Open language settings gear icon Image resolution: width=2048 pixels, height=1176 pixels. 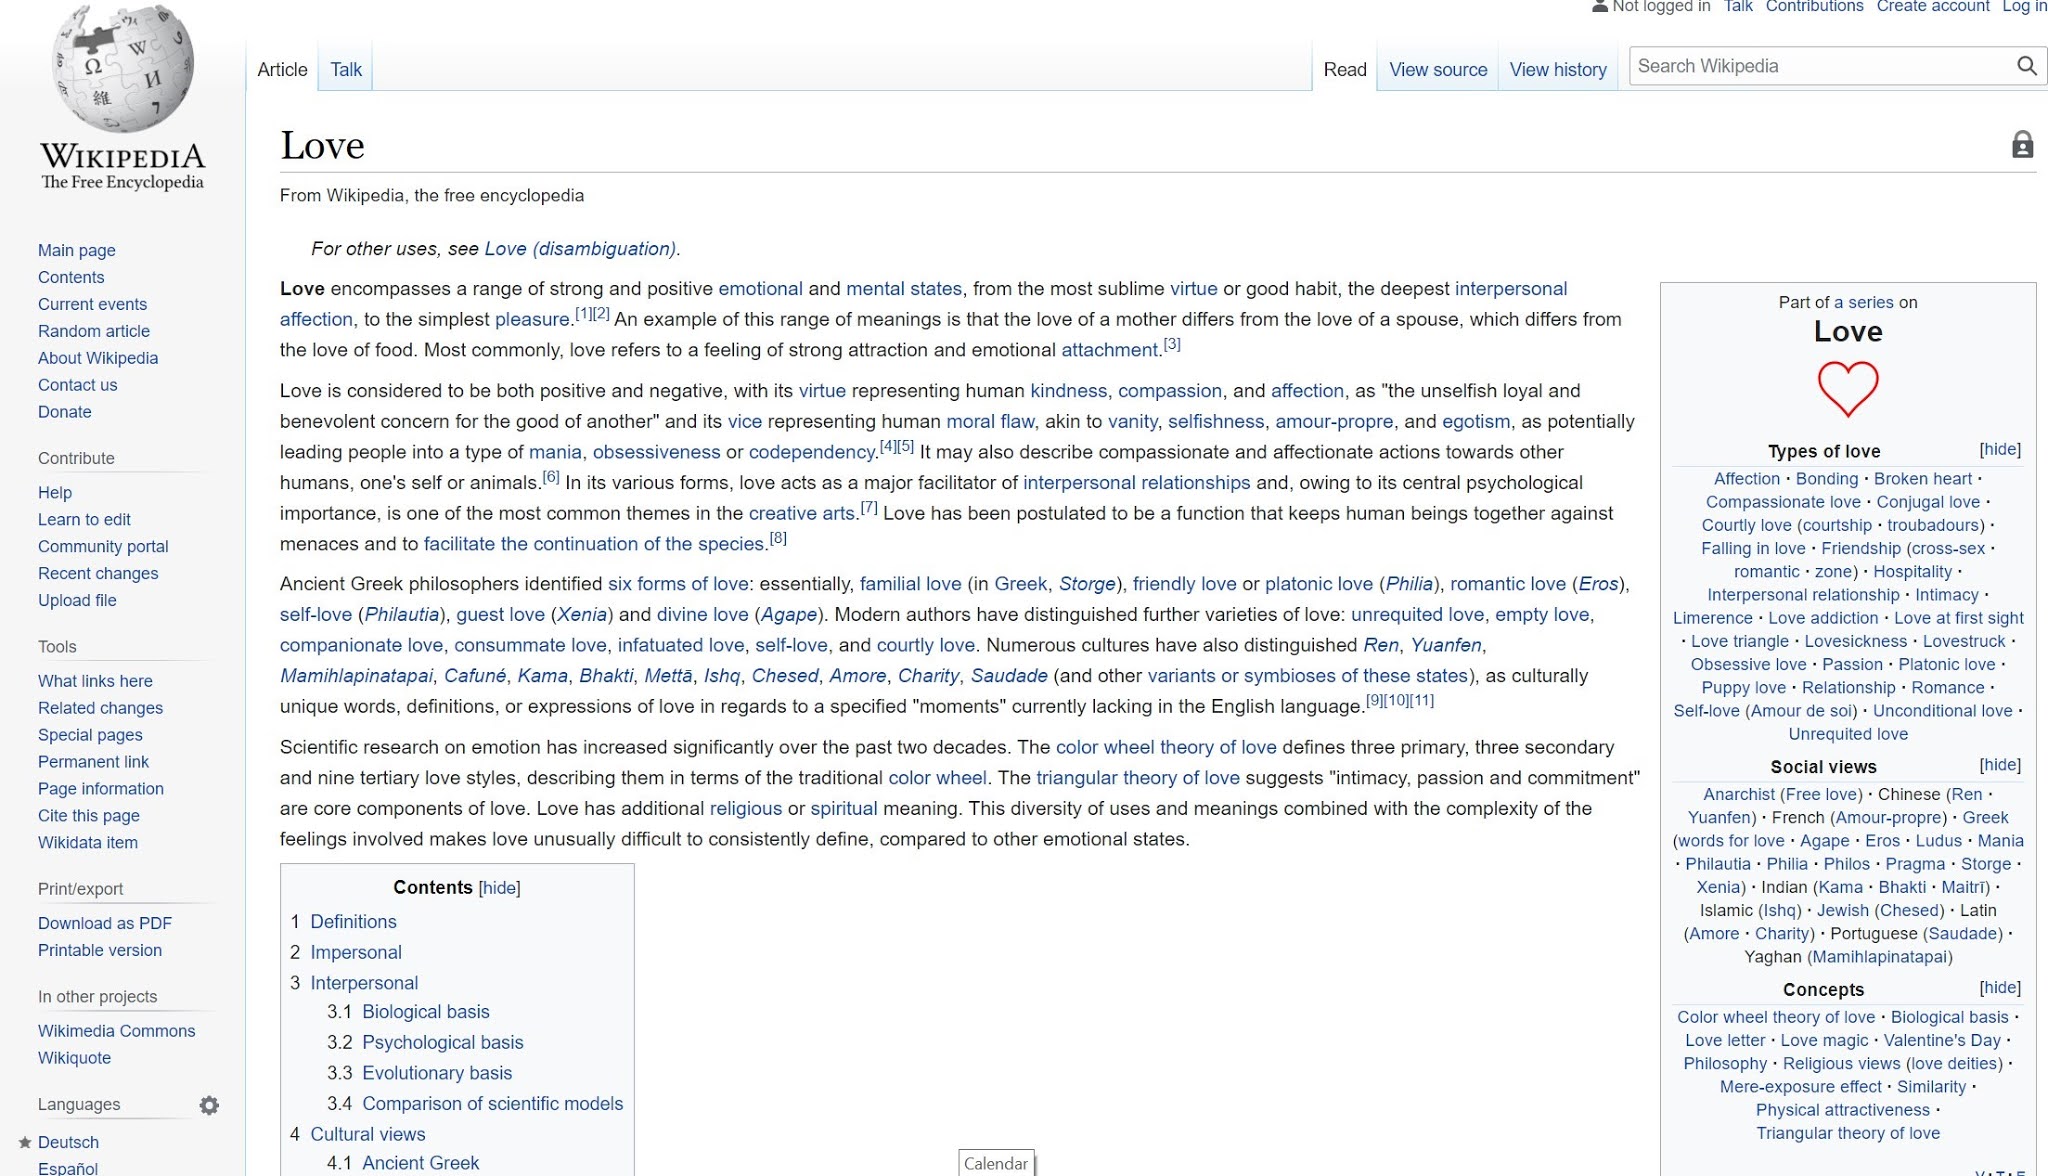[x=209, y=1105]
